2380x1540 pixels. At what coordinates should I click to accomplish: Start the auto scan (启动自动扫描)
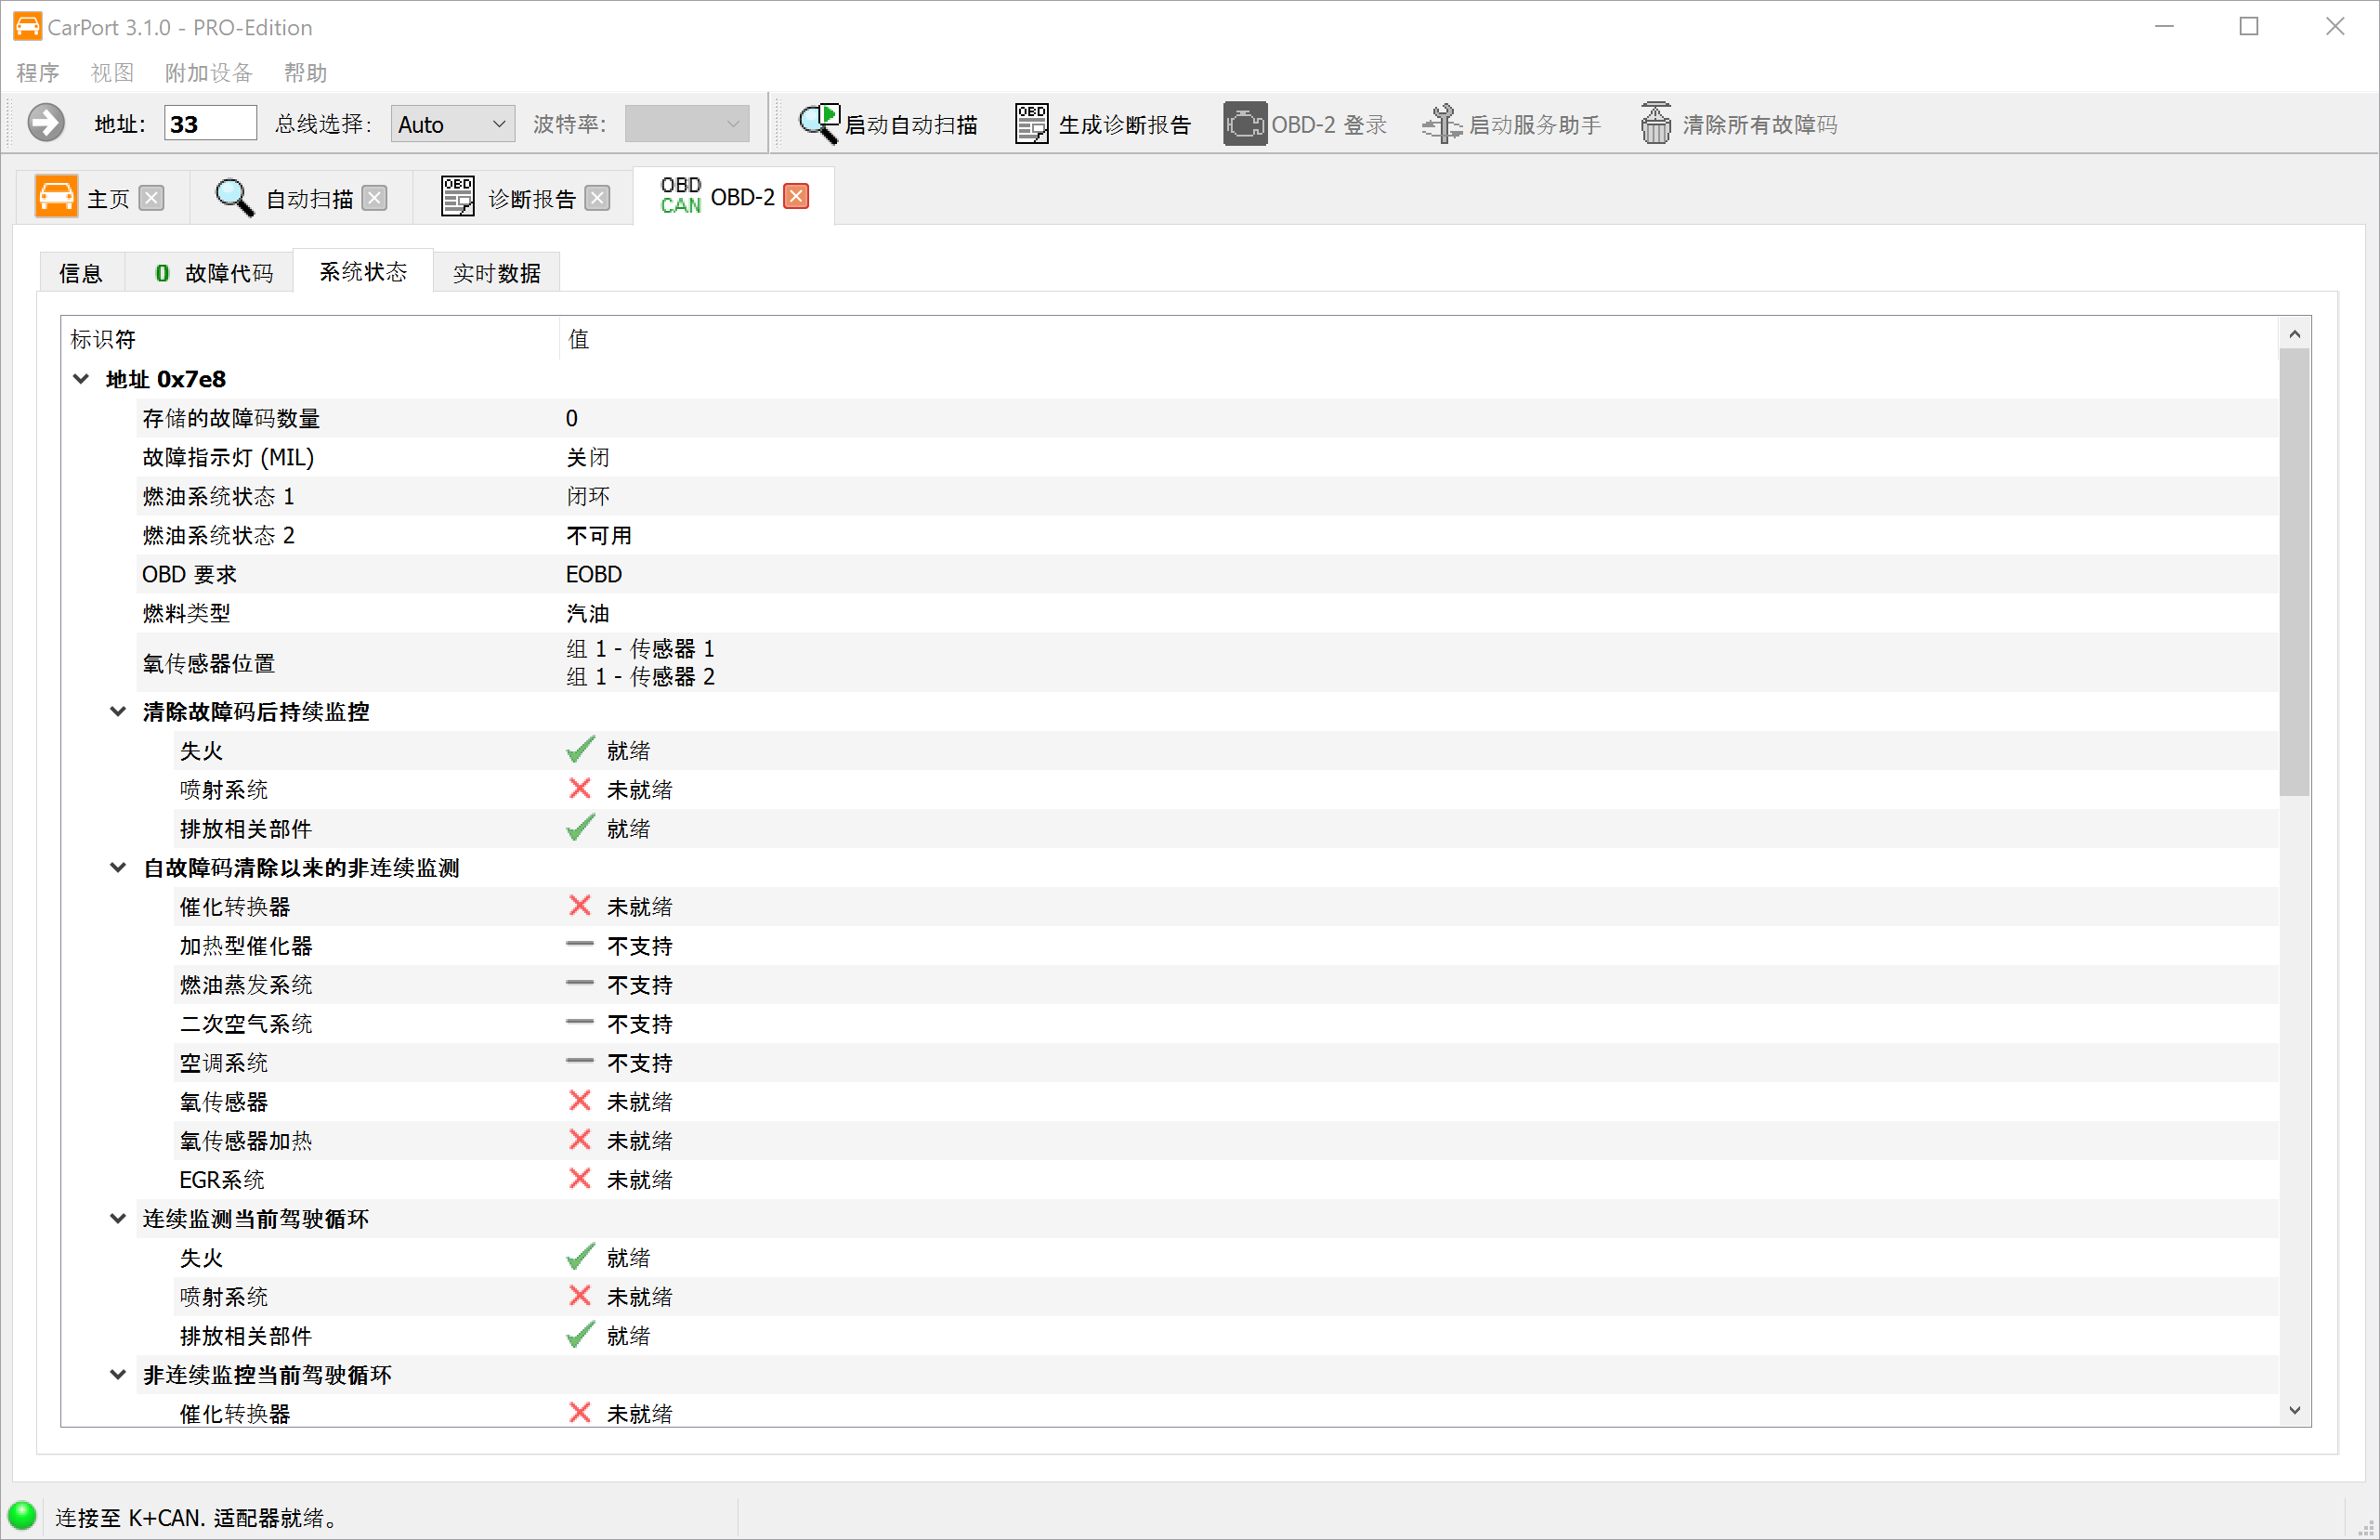pos(888,124)
